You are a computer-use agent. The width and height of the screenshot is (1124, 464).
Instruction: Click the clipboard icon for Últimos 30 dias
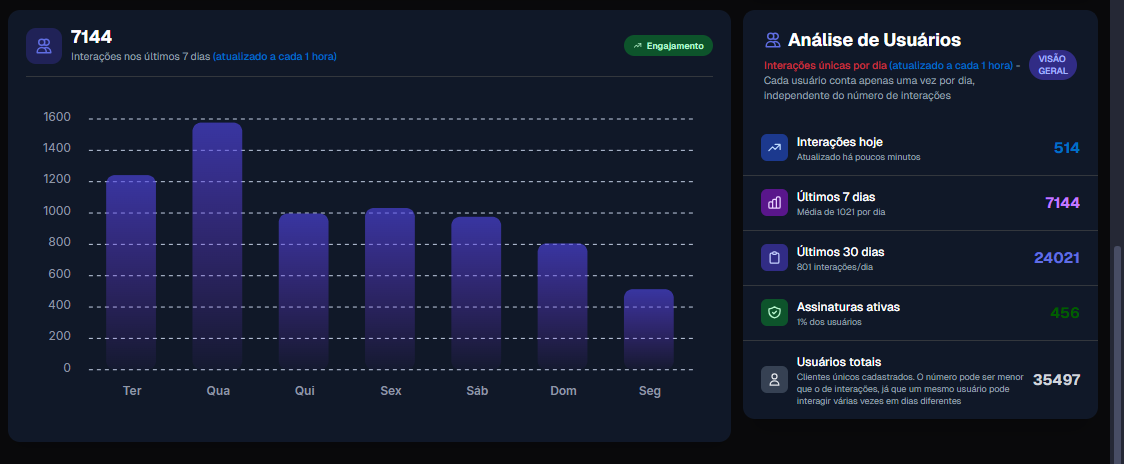[x=774, y=258]
